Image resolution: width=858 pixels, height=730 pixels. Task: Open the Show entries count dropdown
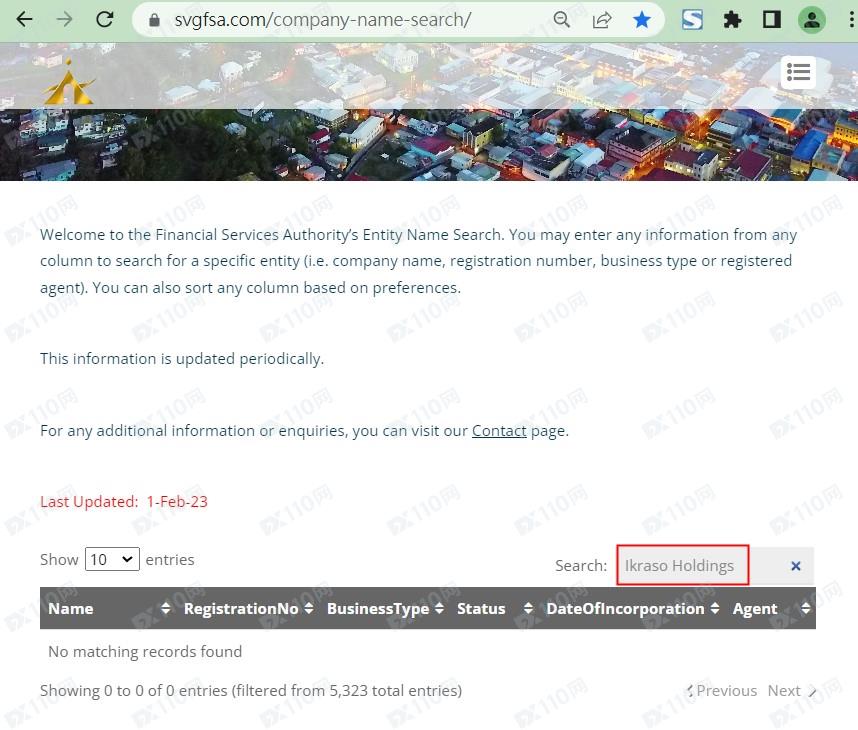point(112,559)
